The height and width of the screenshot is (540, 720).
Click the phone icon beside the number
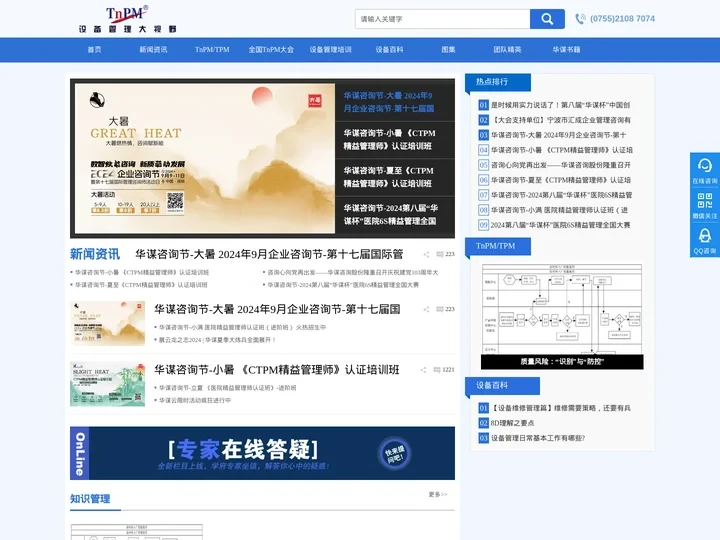point(580,19)
